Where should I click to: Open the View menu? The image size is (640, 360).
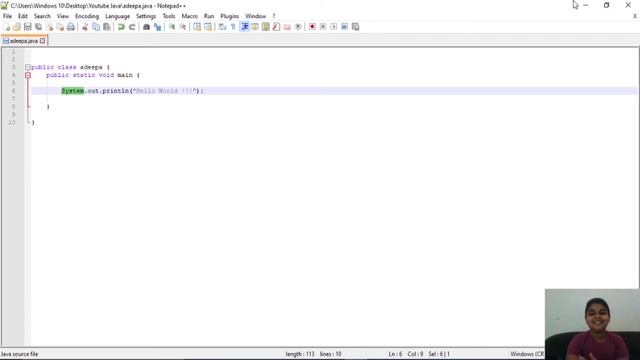point(62,16)
